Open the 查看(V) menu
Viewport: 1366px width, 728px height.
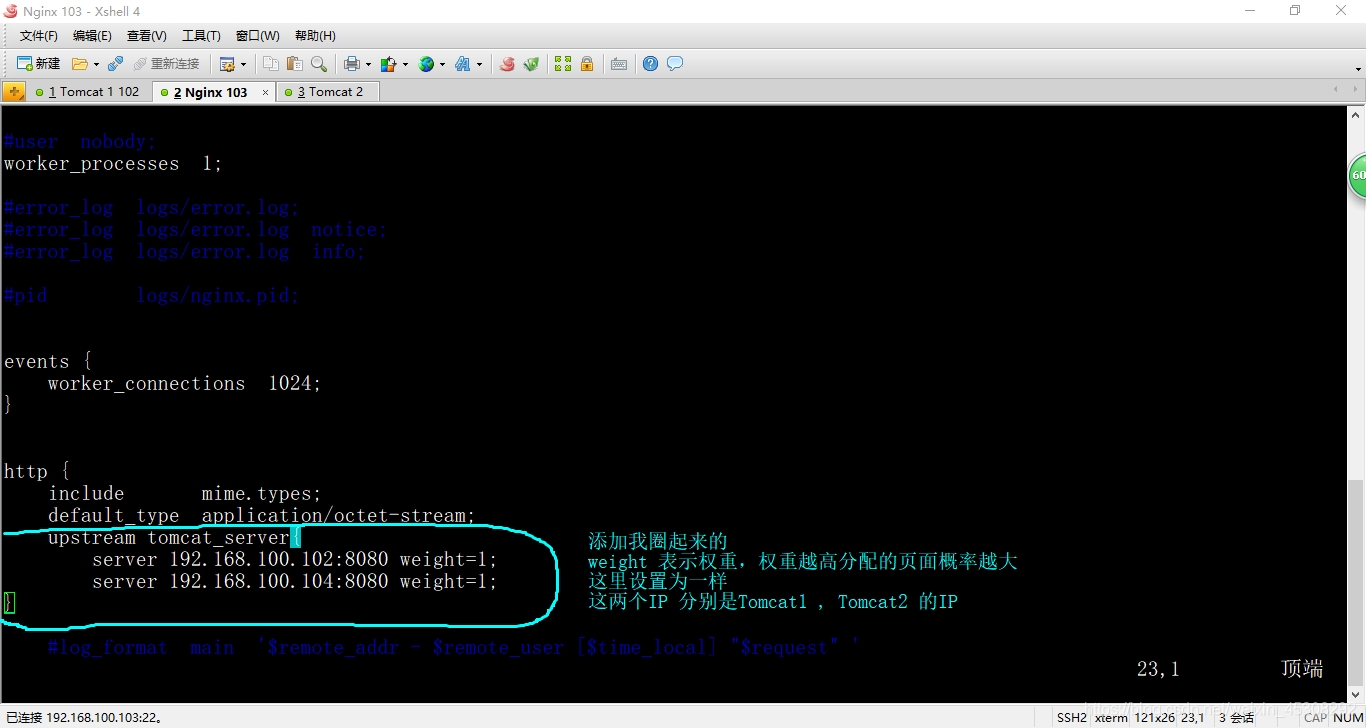(147, 36)
